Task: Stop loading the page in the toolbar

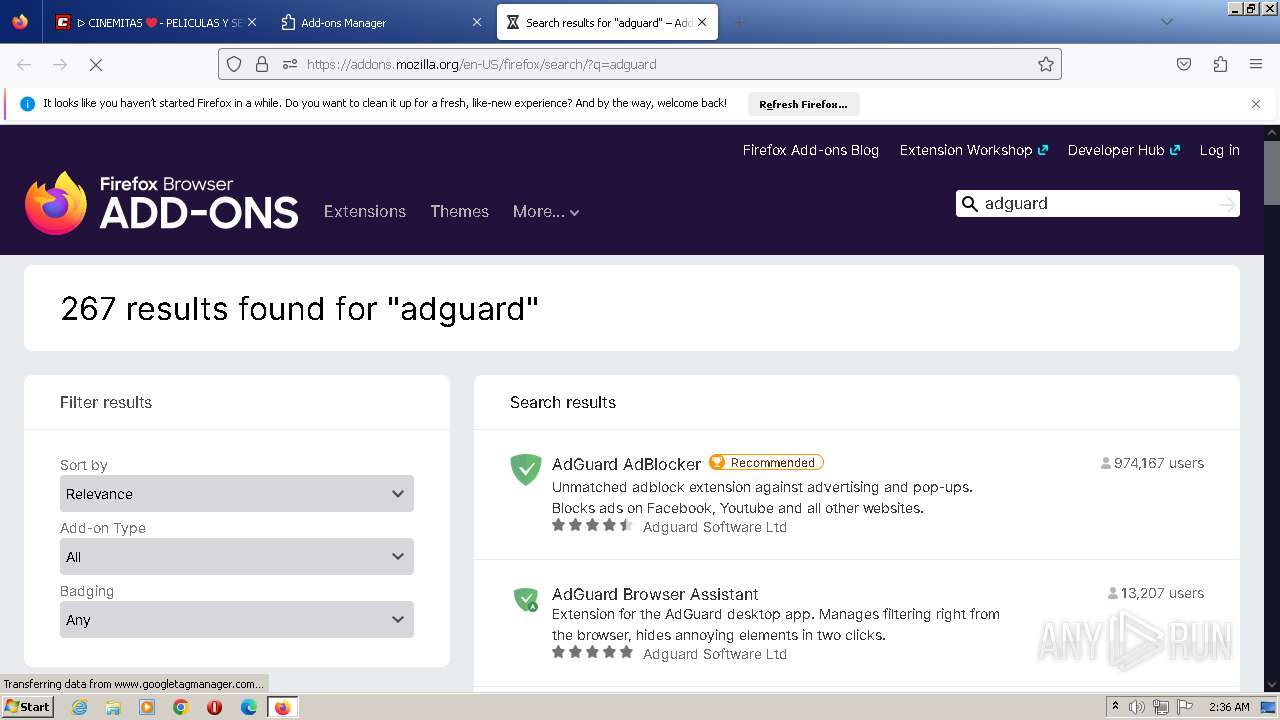Action: [x=96, y=64]
